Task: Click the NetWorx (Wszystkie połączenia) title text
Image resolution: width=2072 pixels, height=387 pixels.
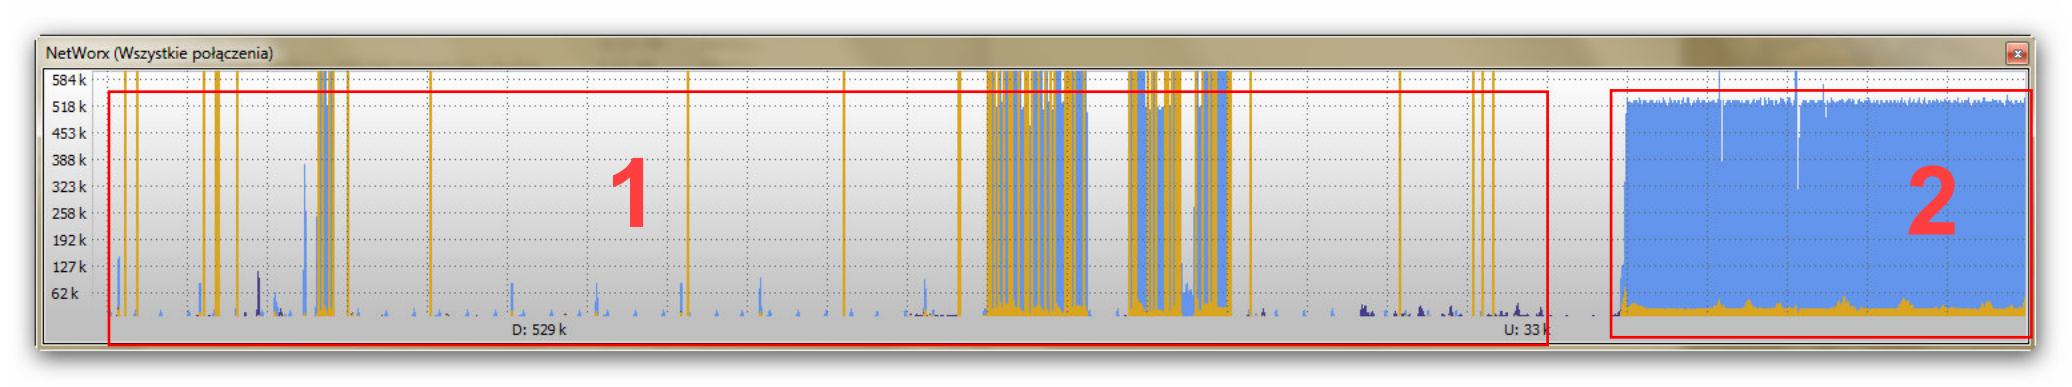Action: pyautogui.click(x=159, y=53)
